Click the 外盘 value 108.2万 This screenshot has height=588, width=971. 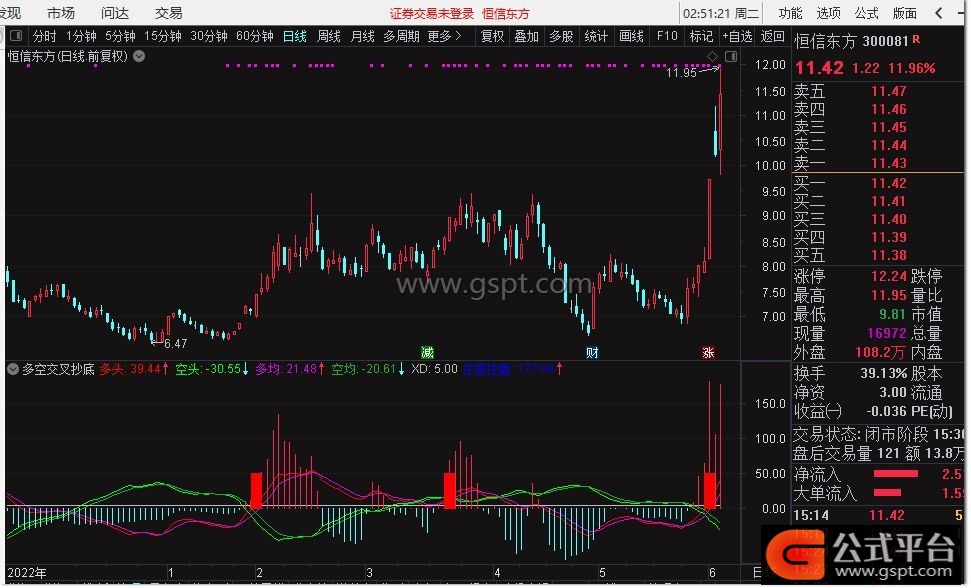tap(881, 353)
